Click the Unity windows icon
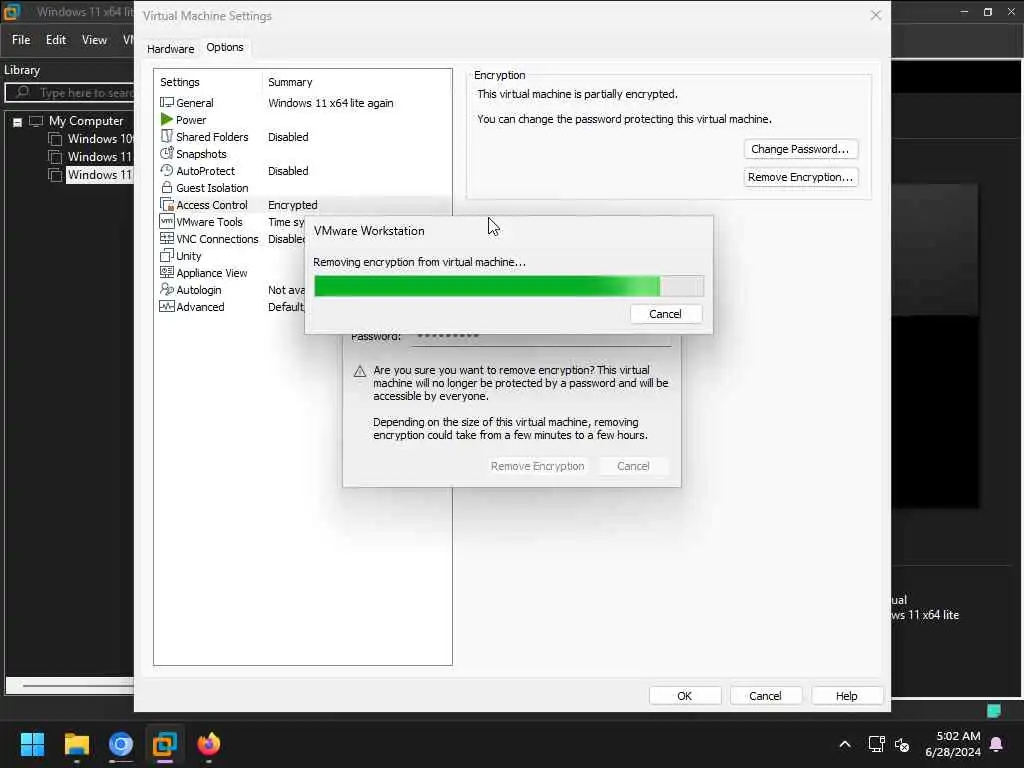1024x768 pixels. pos(167,255)
